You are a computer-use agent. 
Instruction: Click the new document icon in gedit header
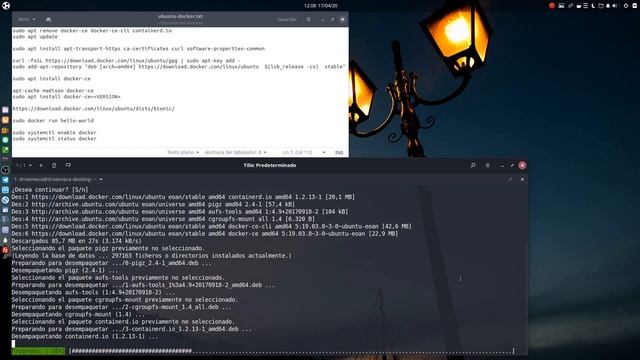pyautogui.click(x=49, y=19)
